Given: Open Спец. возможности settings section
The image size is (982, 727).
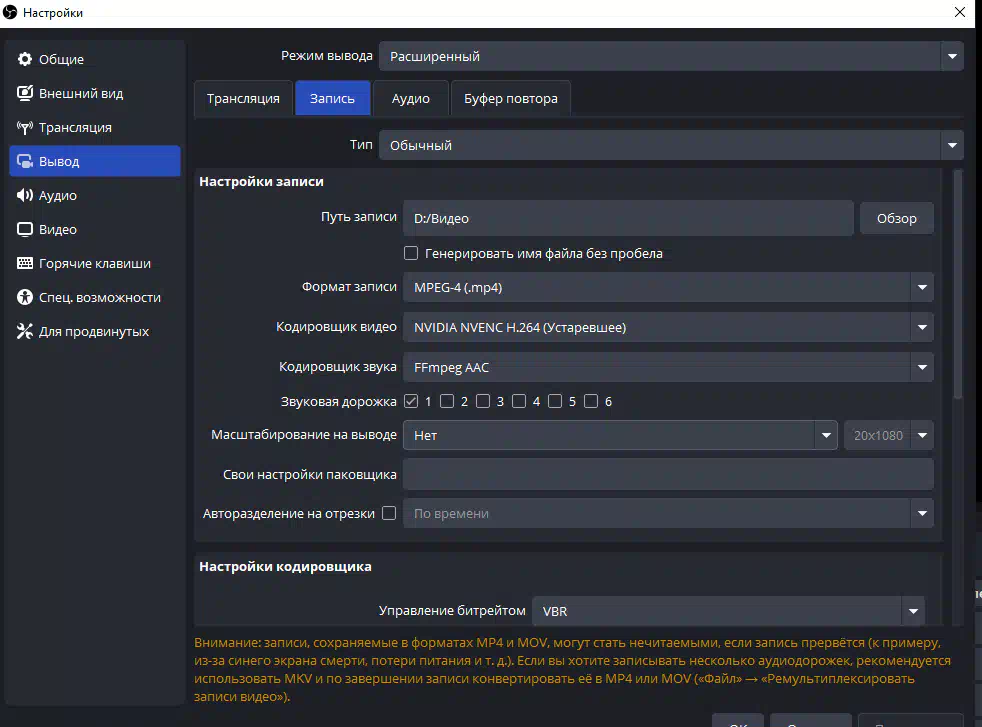Looking at the screenshot, I should [x=95, y=297].
